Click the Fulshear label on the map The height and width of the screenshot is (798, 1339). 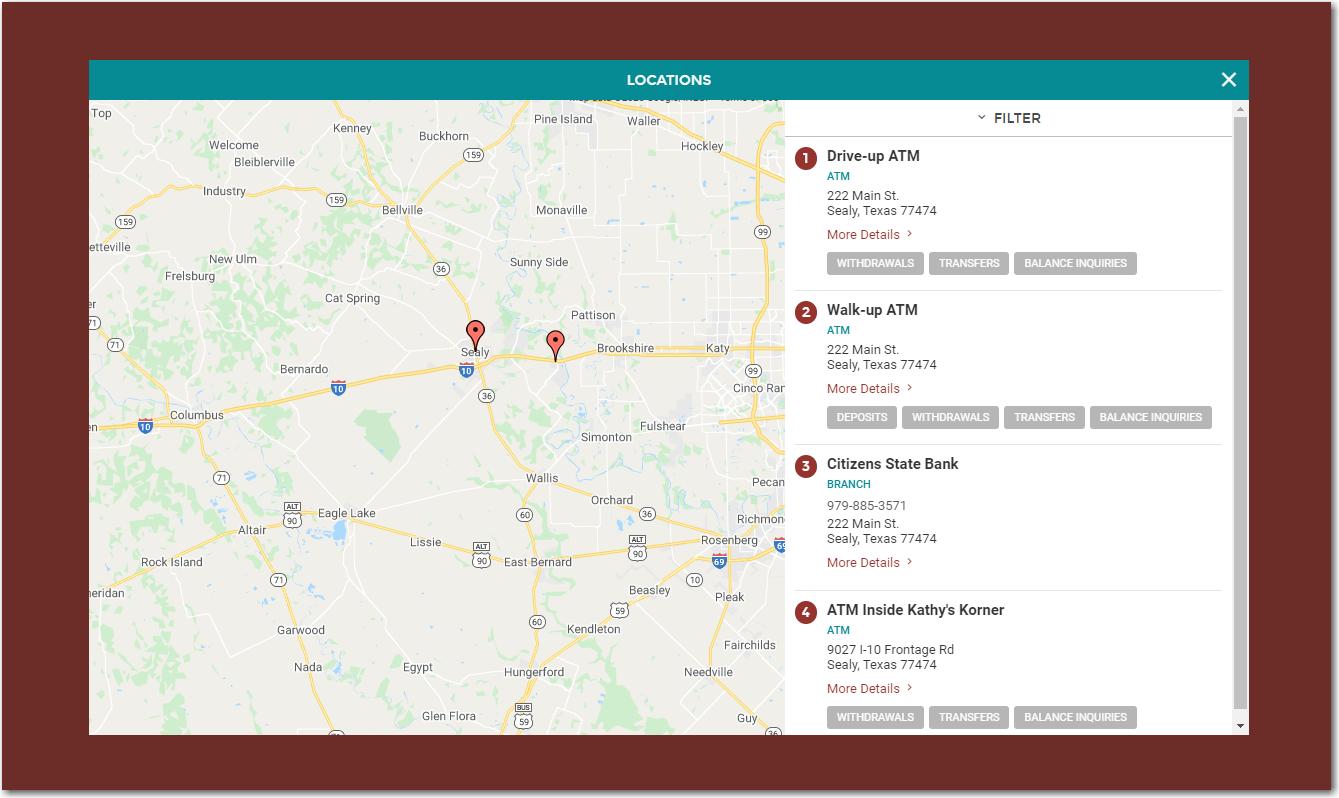point(663,426)
